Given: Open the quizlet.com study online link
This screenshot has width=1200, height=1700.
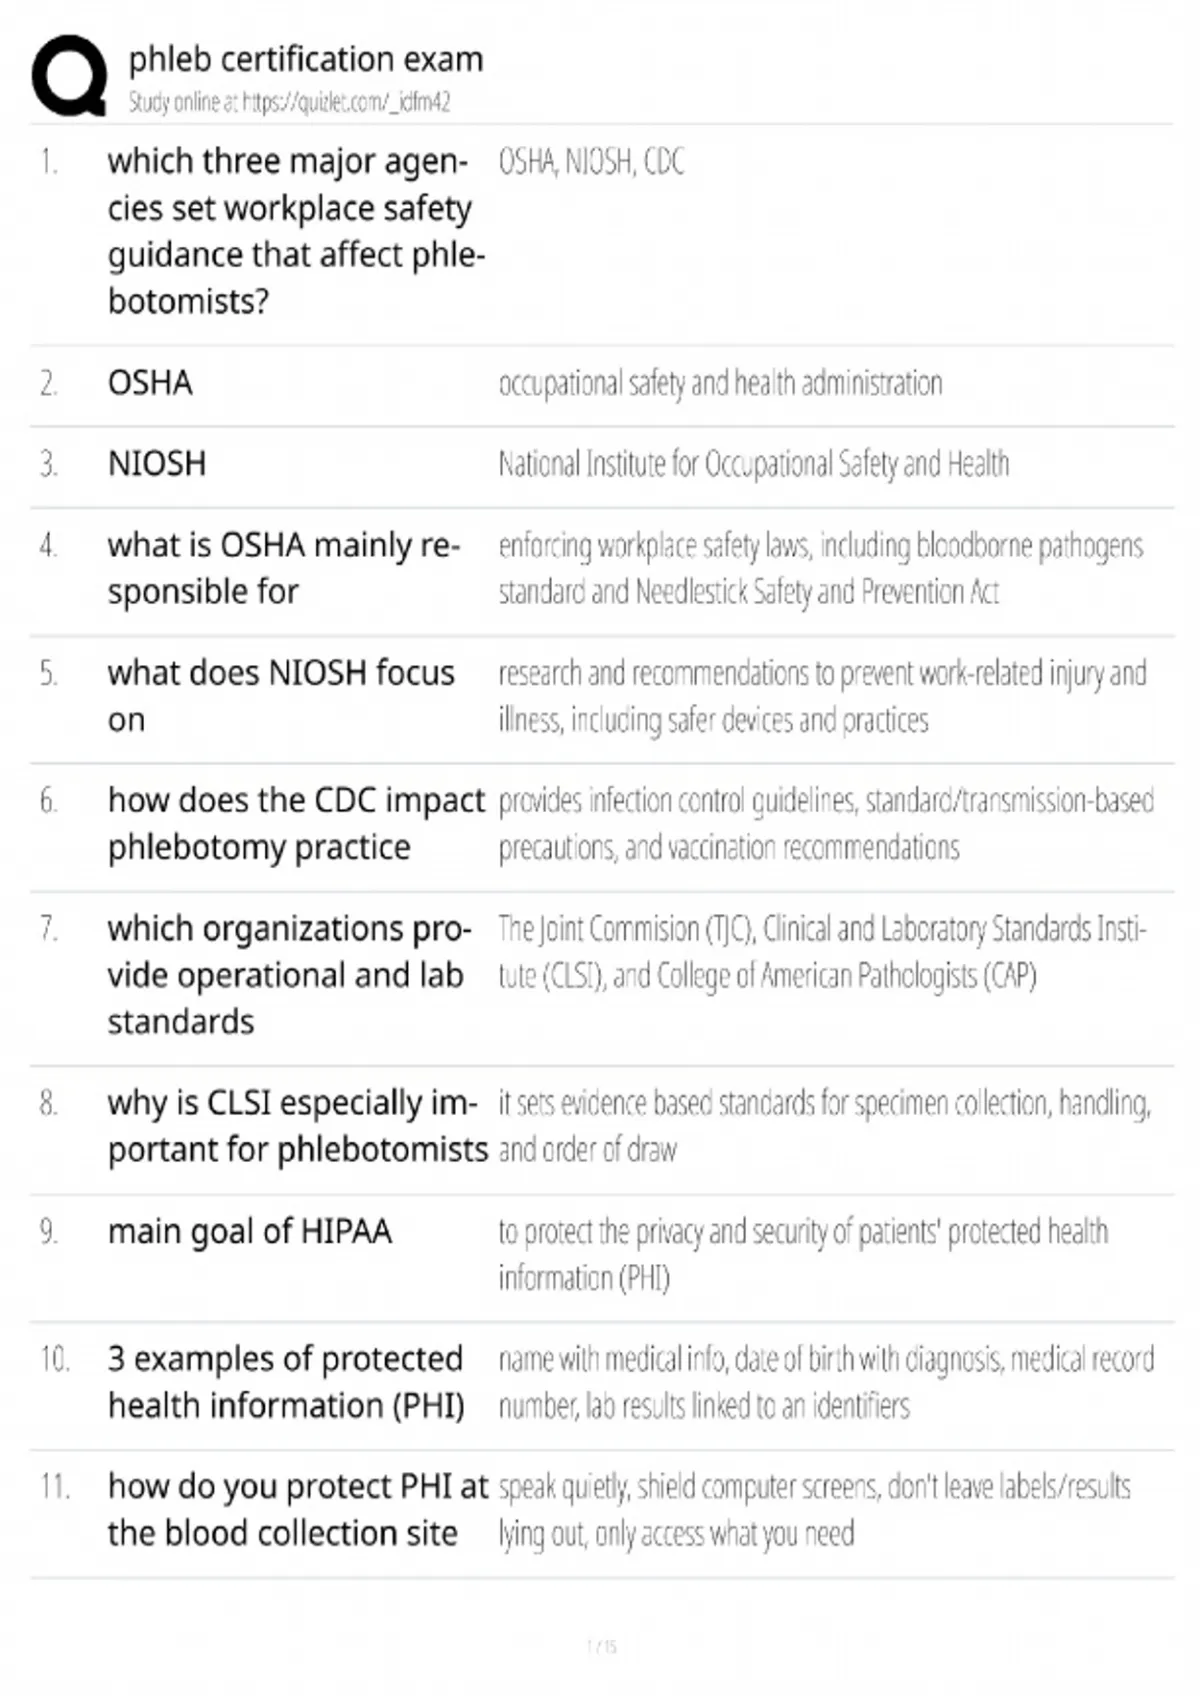Looking at the screenshot, I should click(x=289, y=102).
